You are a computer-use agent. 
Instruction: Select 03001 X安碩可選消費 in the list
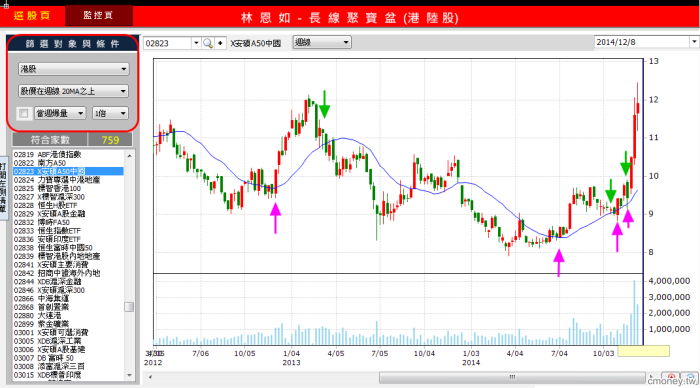pyautogui.click(x=68, y=333)
